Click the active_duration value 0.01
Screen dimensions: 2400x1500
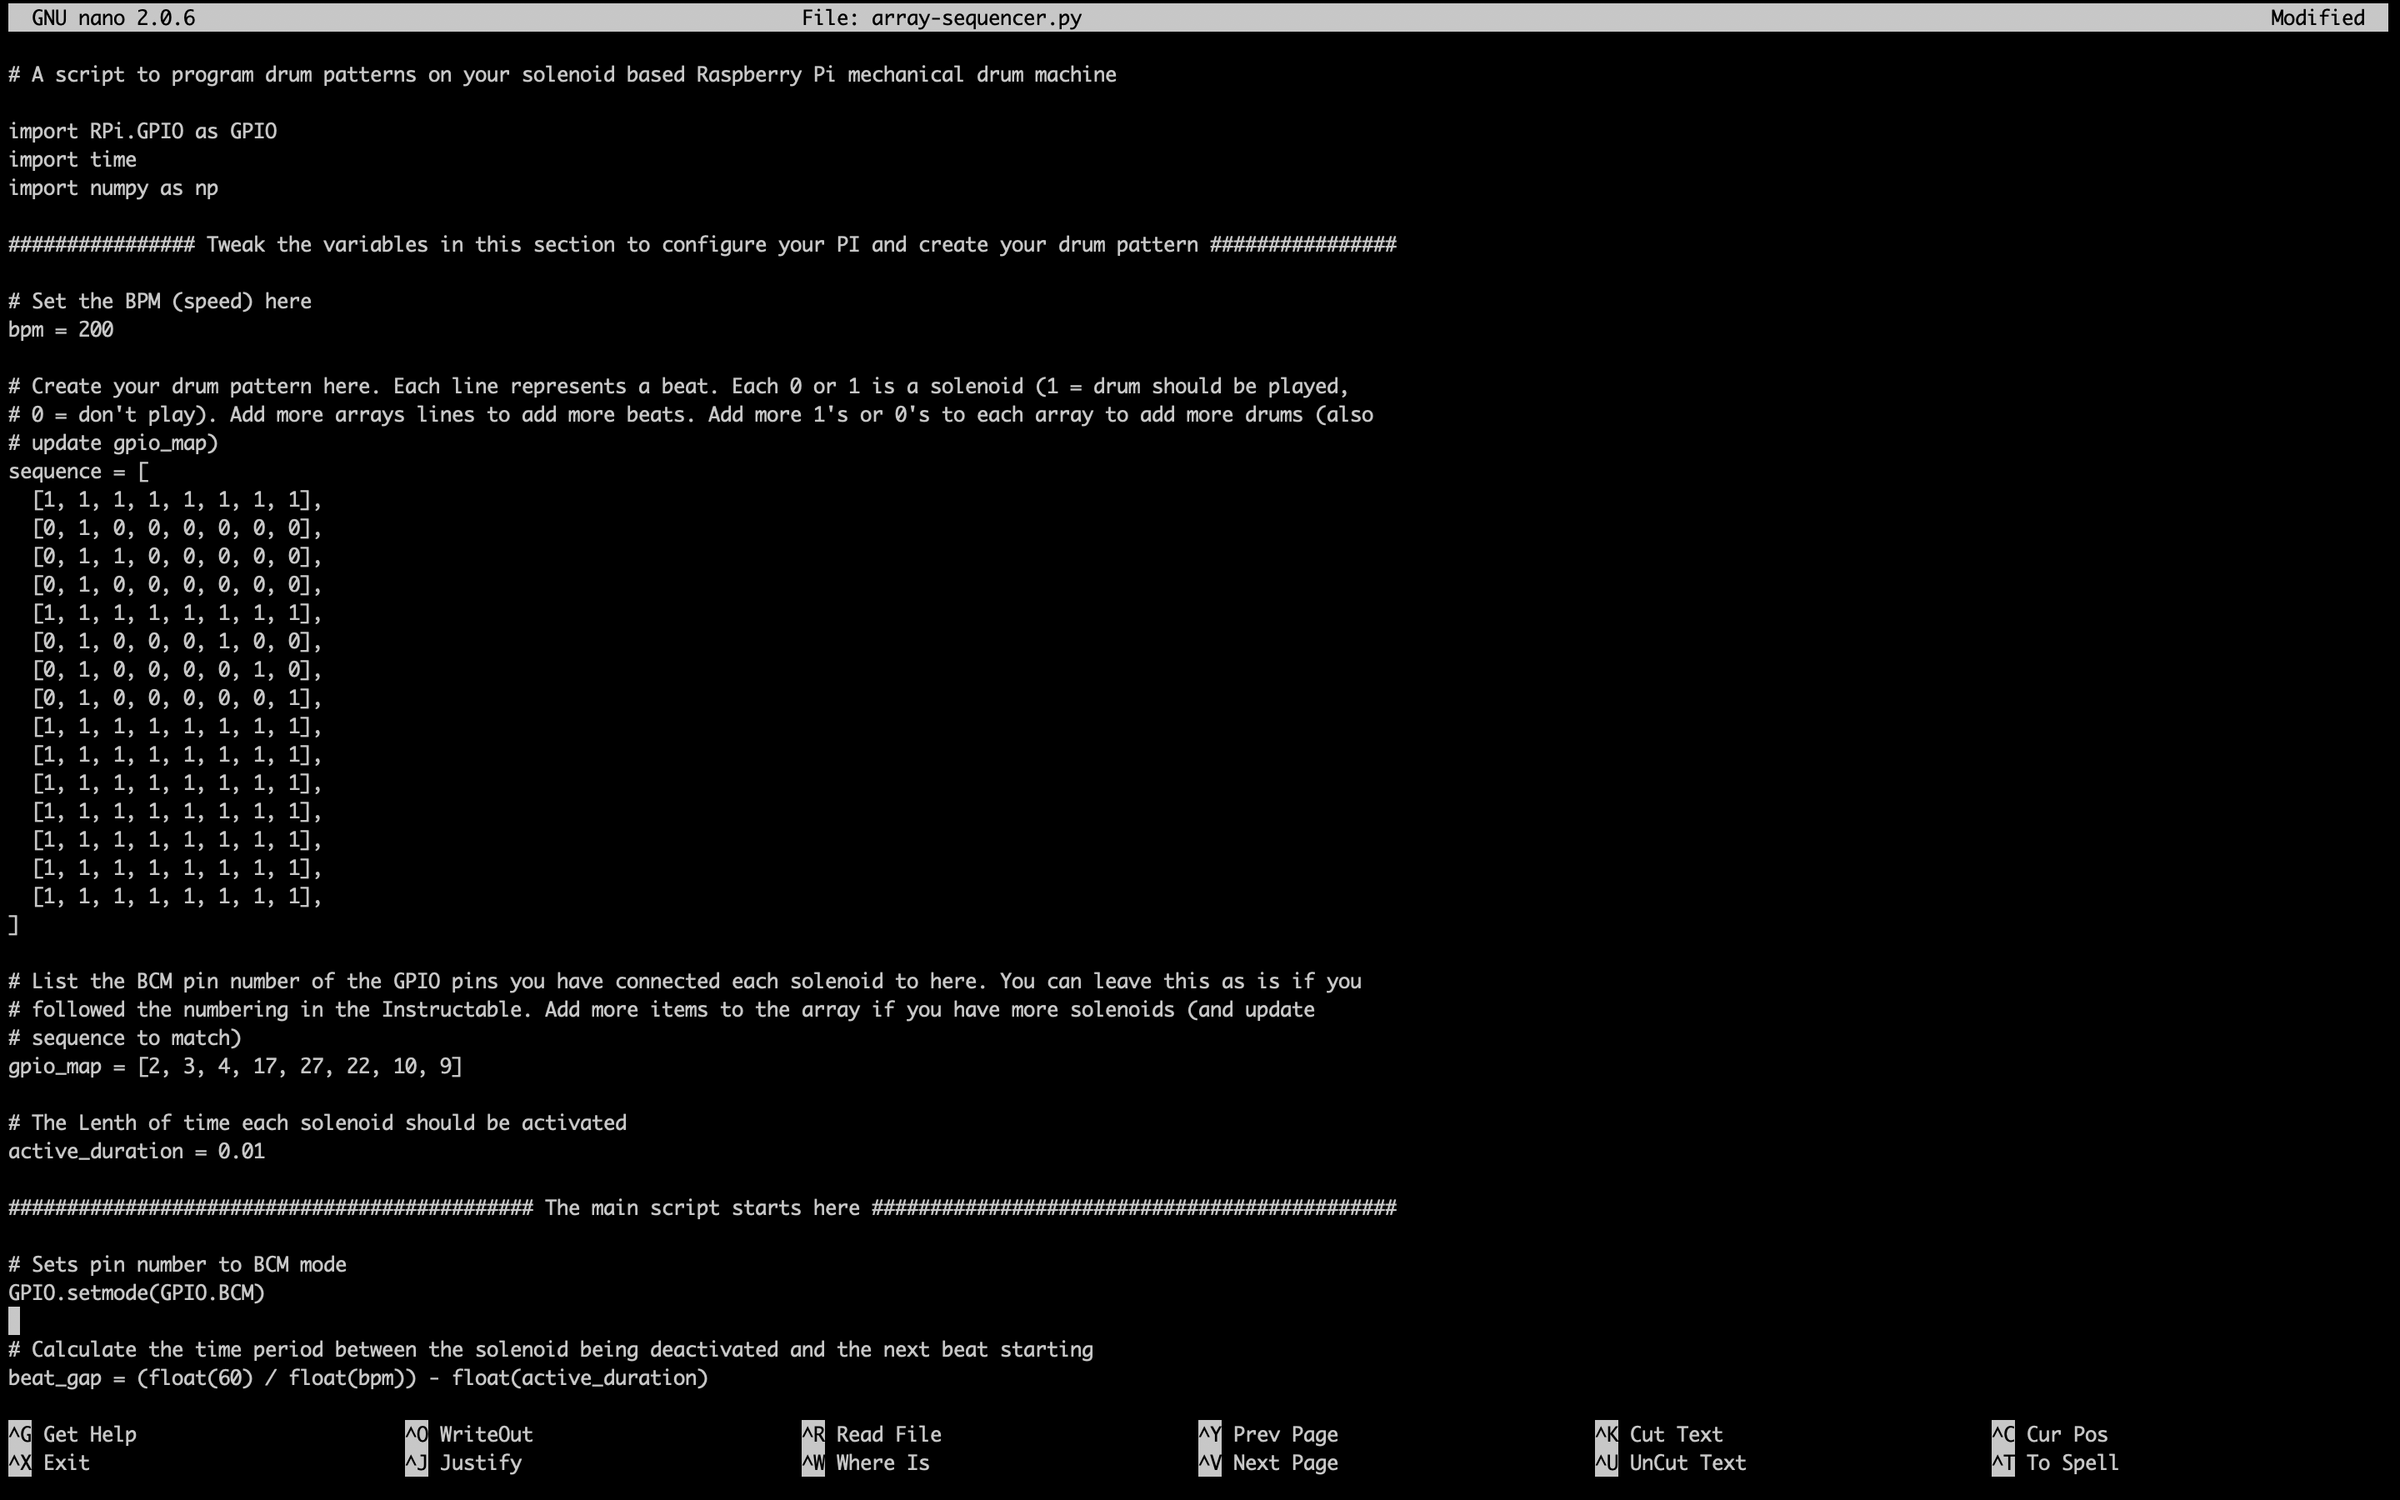point(241,1151)
